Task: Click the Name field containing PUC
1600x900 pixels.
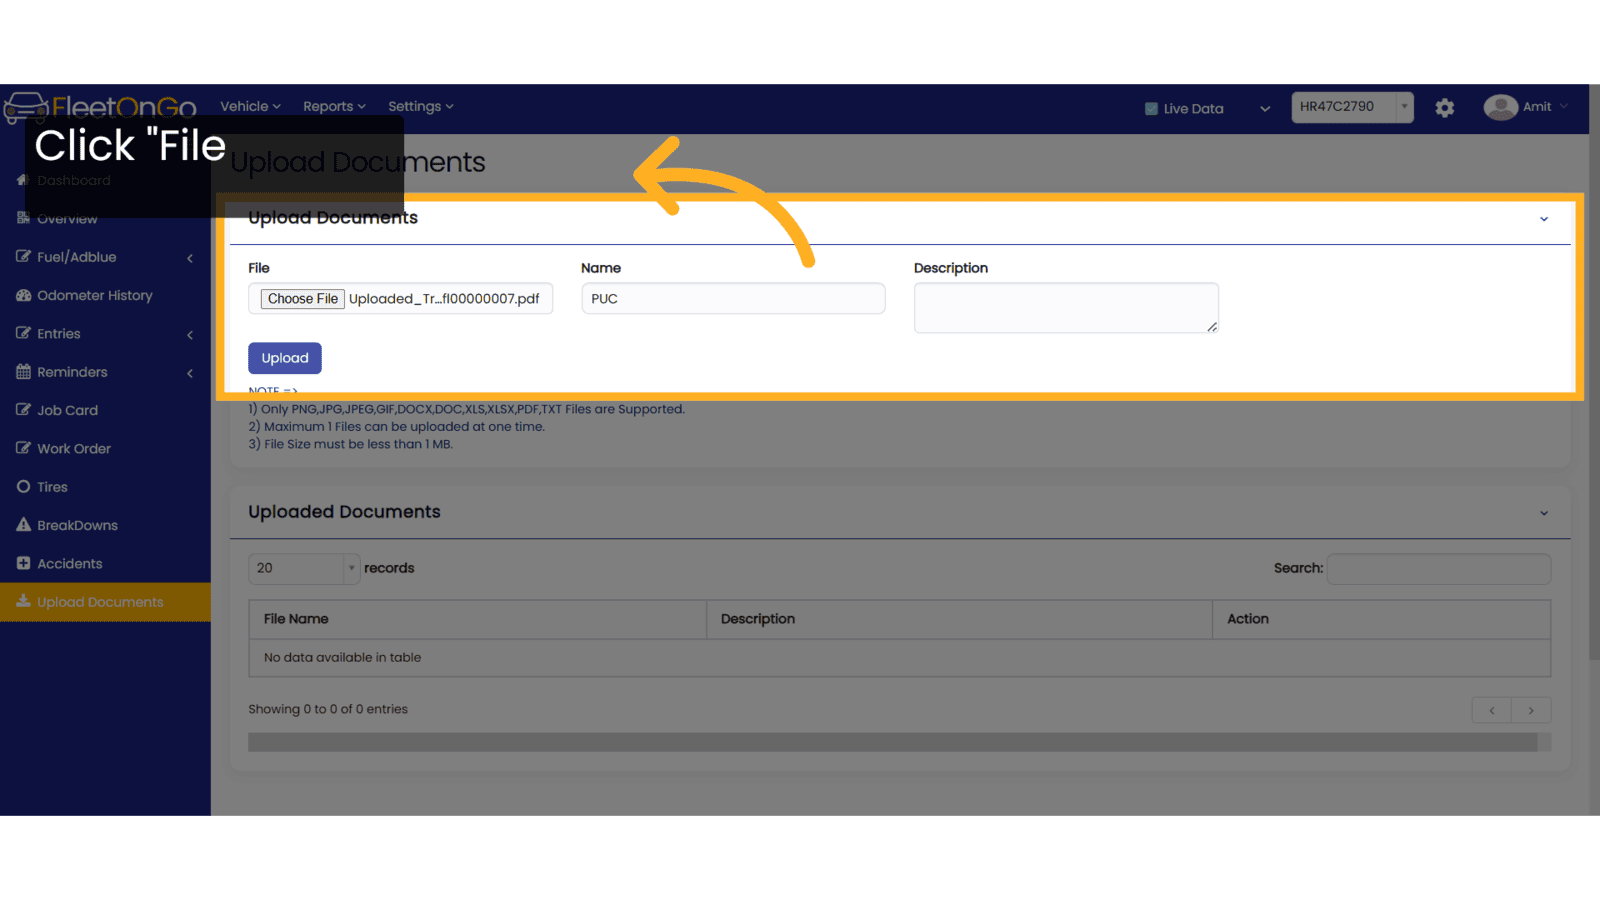Action: tap(733, 299)
